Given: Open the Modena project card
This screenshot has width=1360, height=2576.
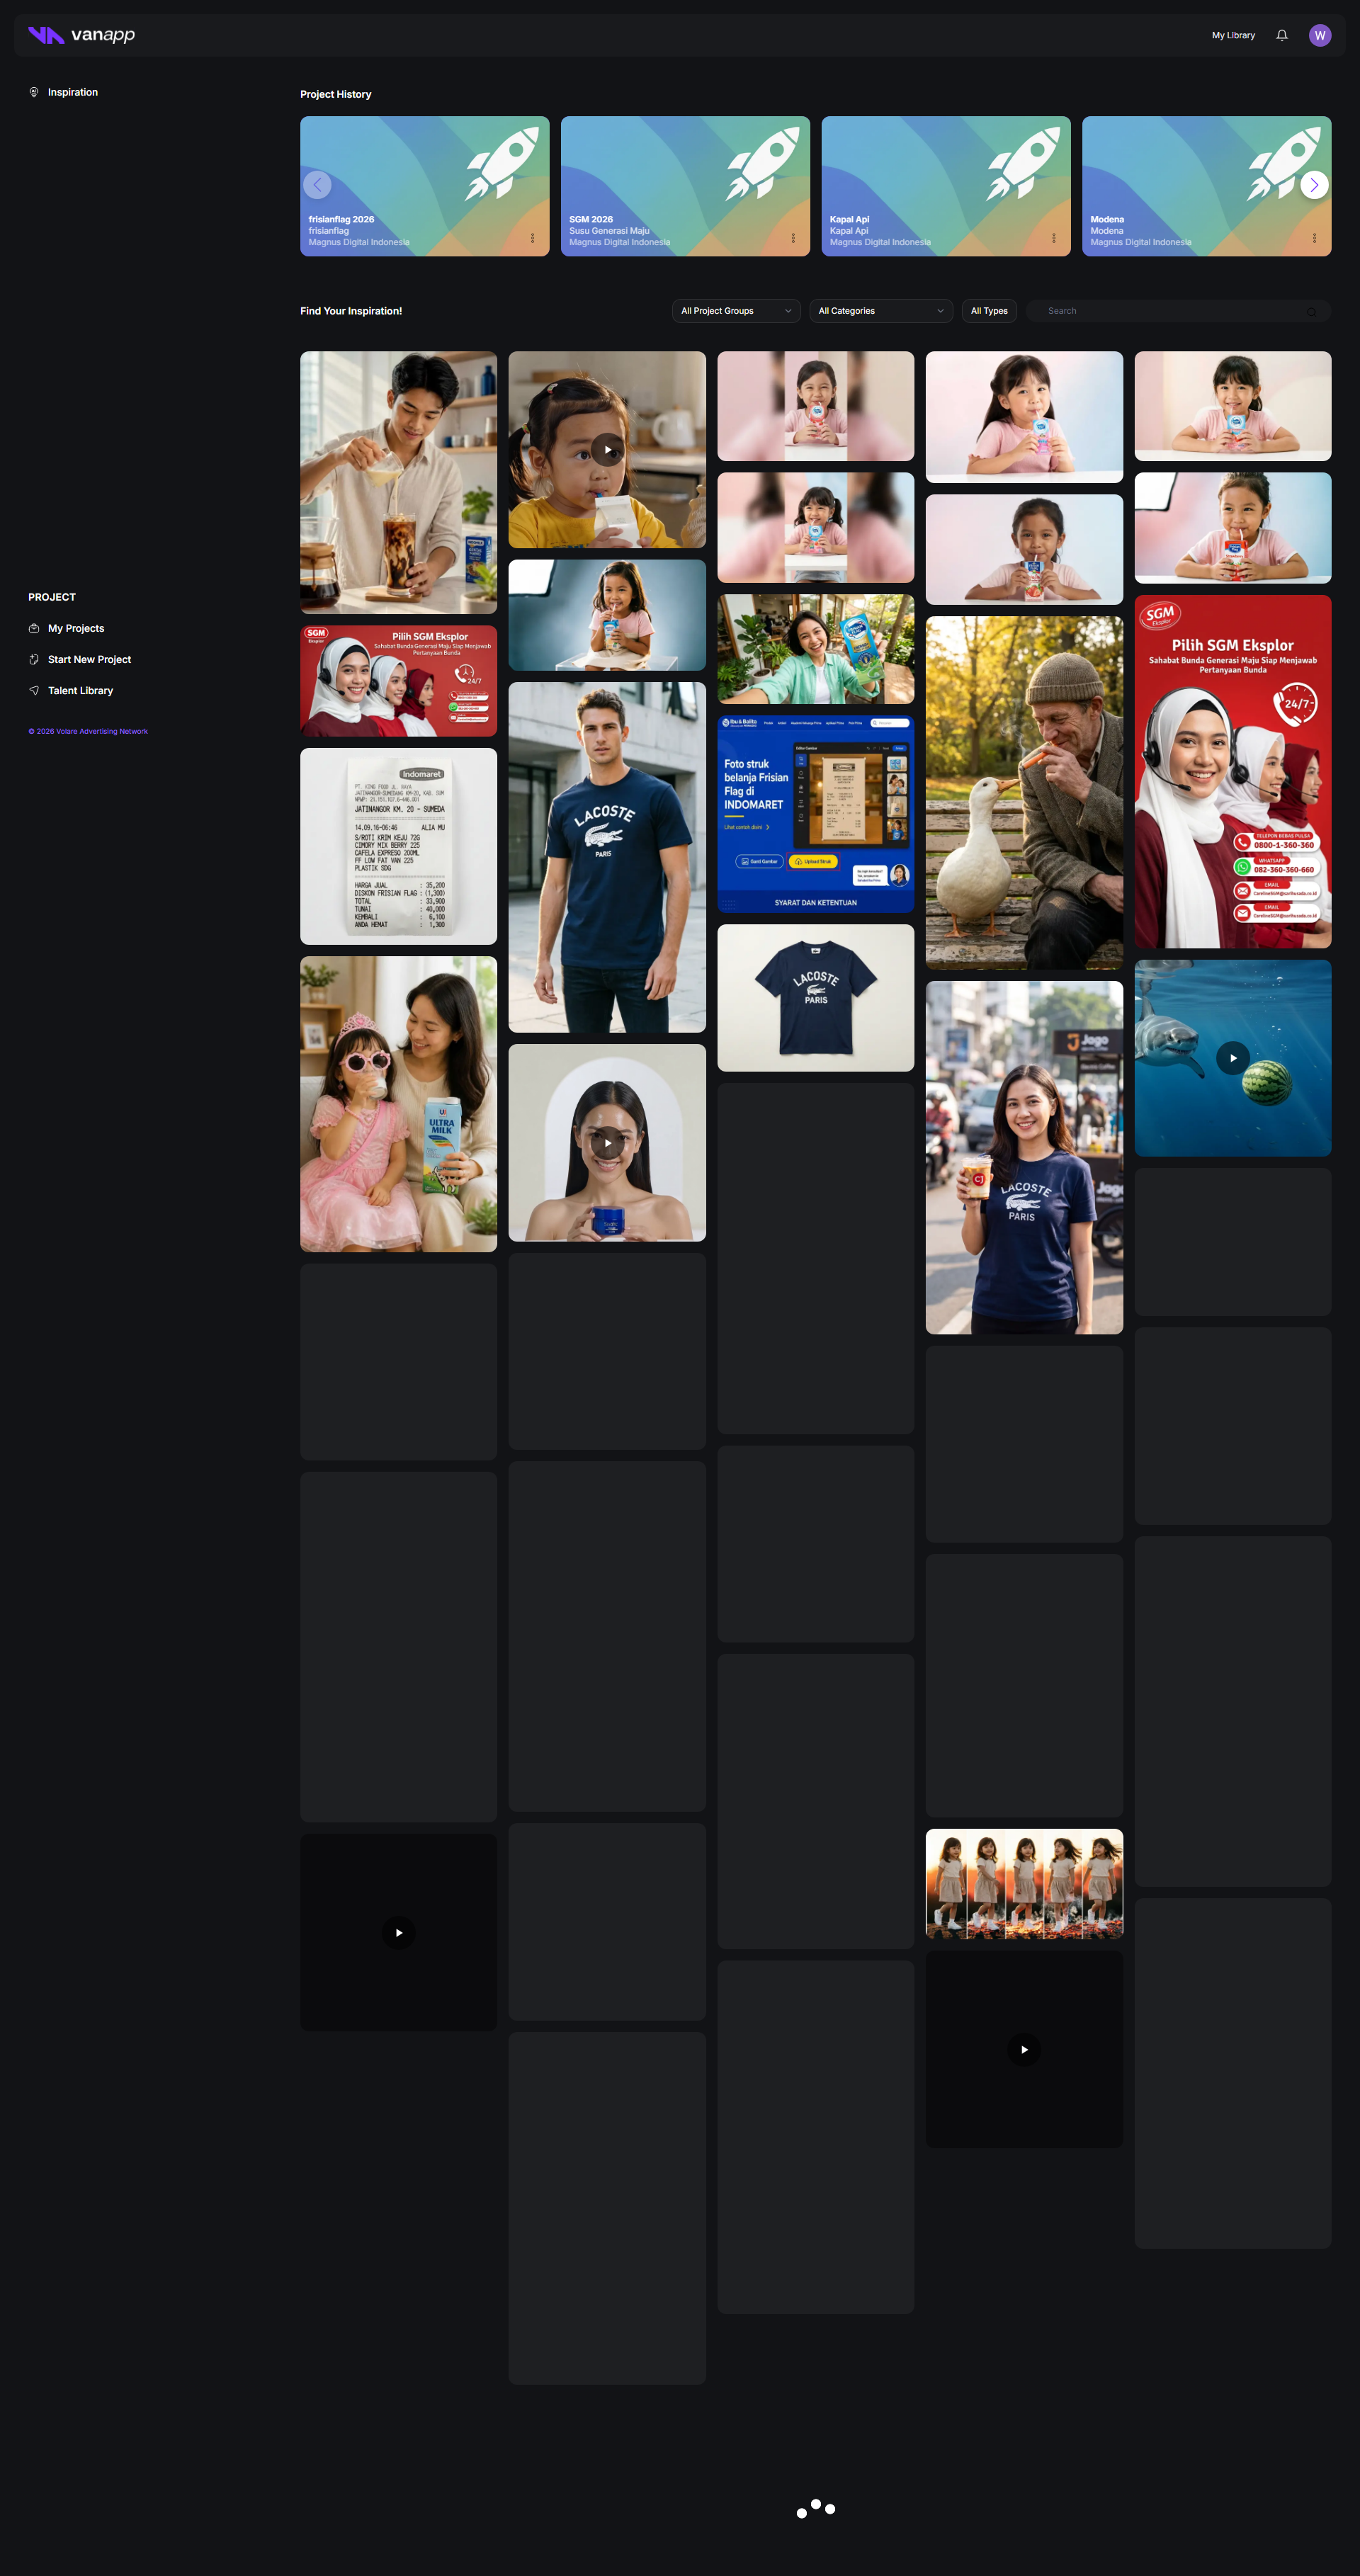Looking at the screenshot, I should pyautogui.click(x=1206, y=186).
